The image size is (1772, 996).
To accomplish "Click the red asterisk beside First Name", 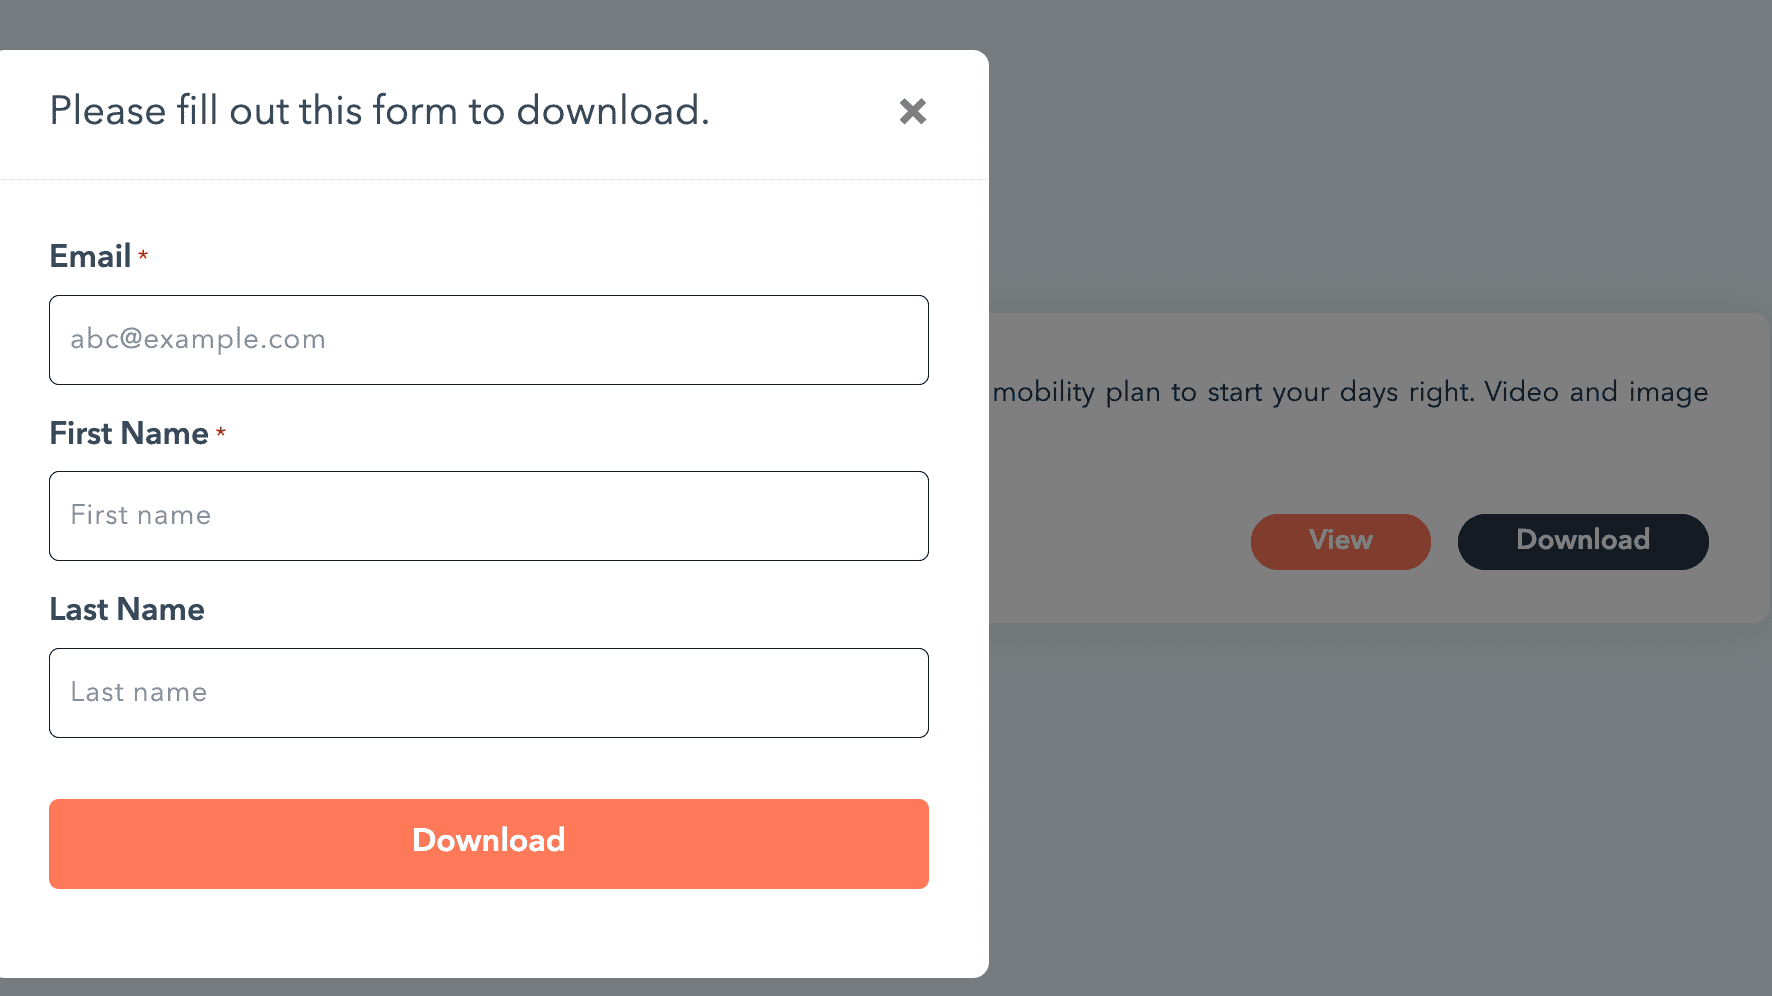I will pos(221,433).
